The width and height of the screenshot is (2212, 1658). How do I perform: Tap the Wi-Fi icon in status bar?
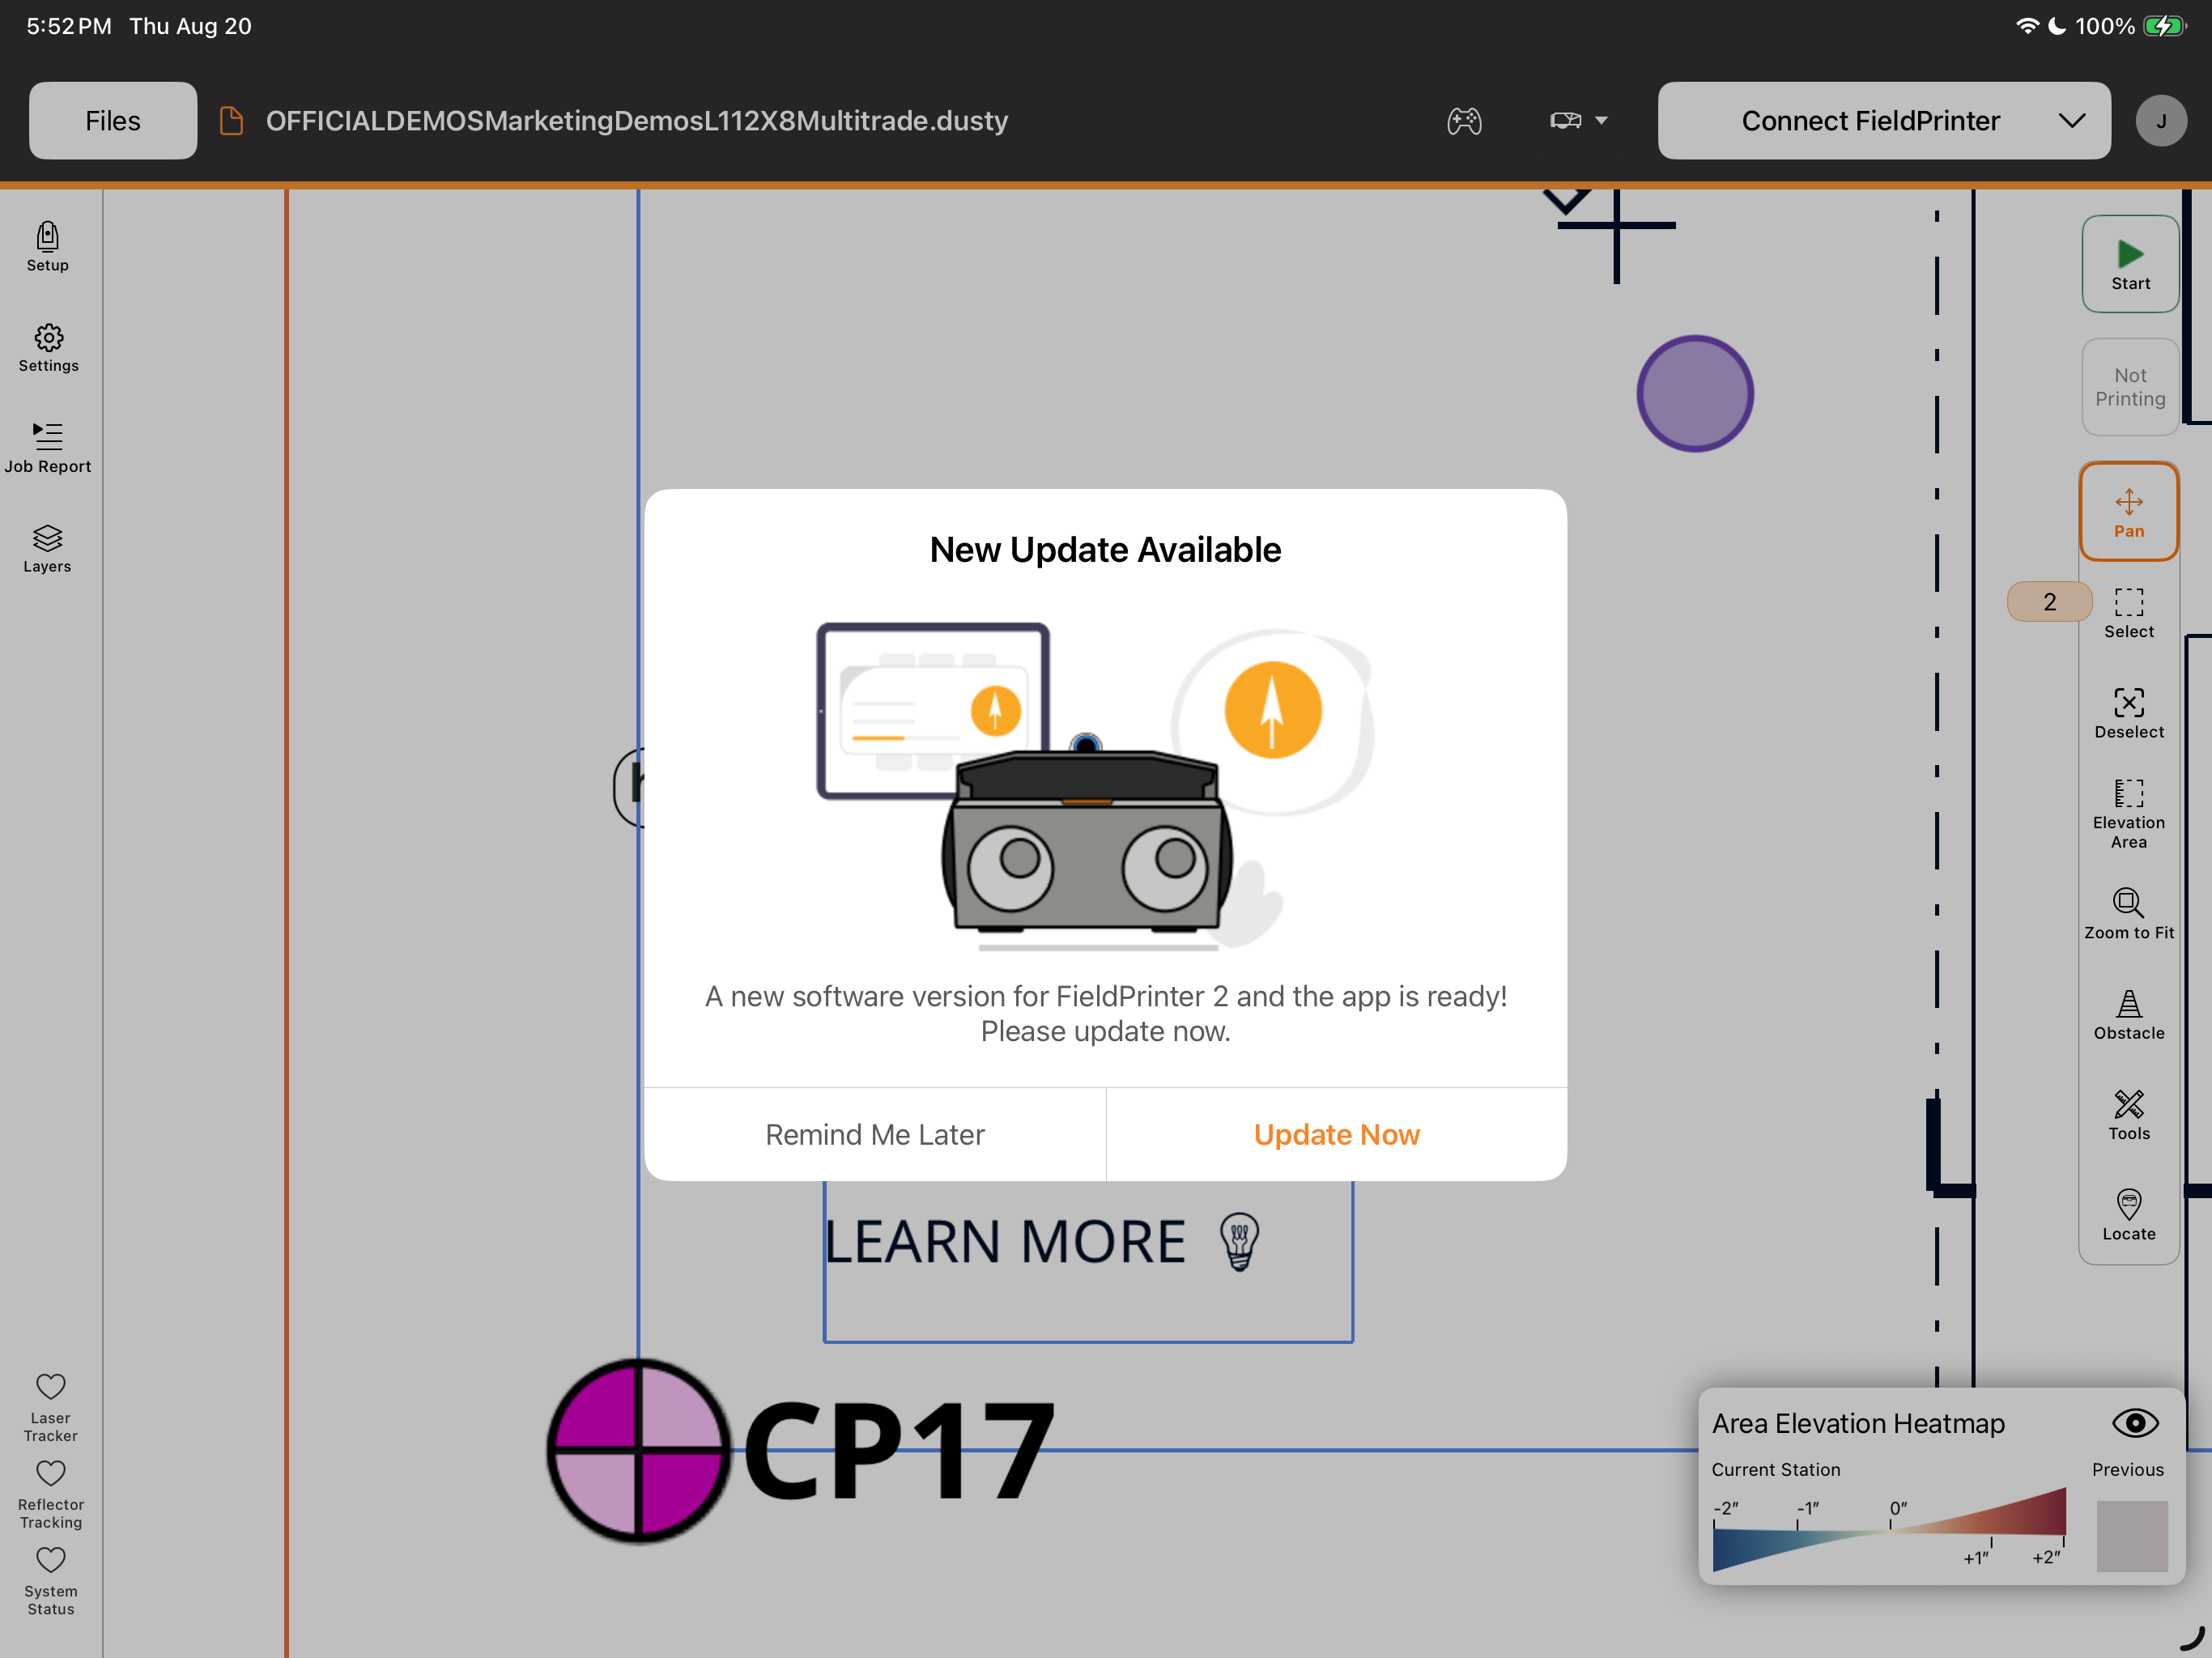(x=2027, y=26)
